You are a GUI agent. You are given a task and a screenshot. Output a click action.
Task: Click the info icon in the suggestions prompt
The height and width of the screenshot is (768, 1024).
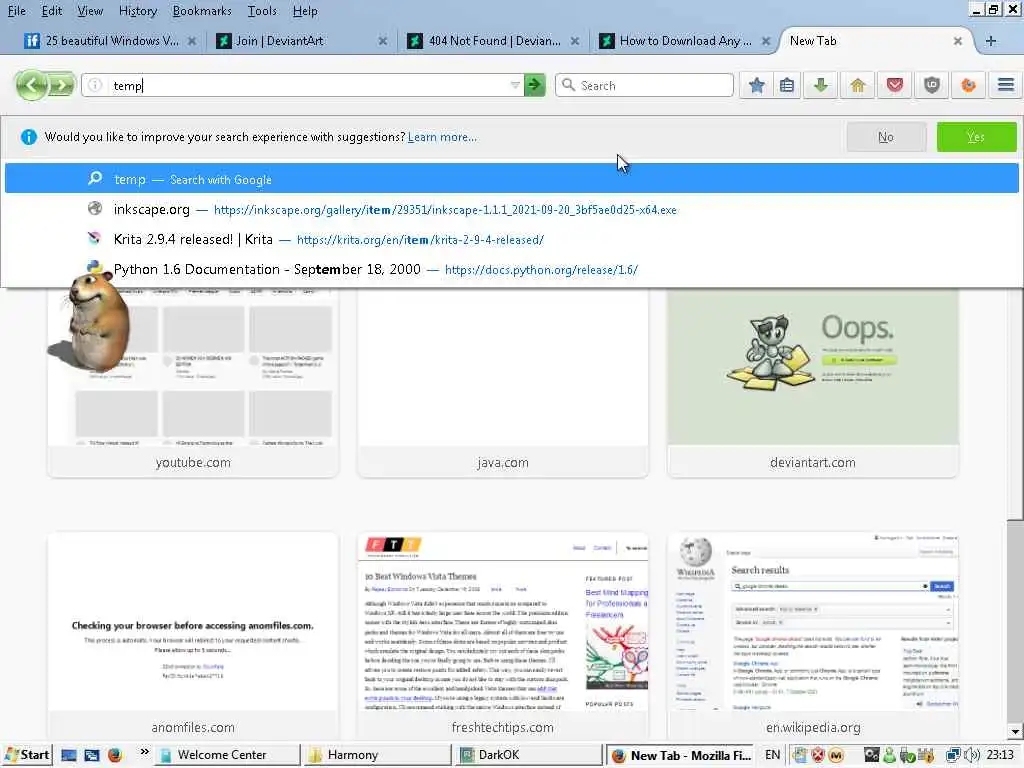pyautogui.click(x=29, y=137)
